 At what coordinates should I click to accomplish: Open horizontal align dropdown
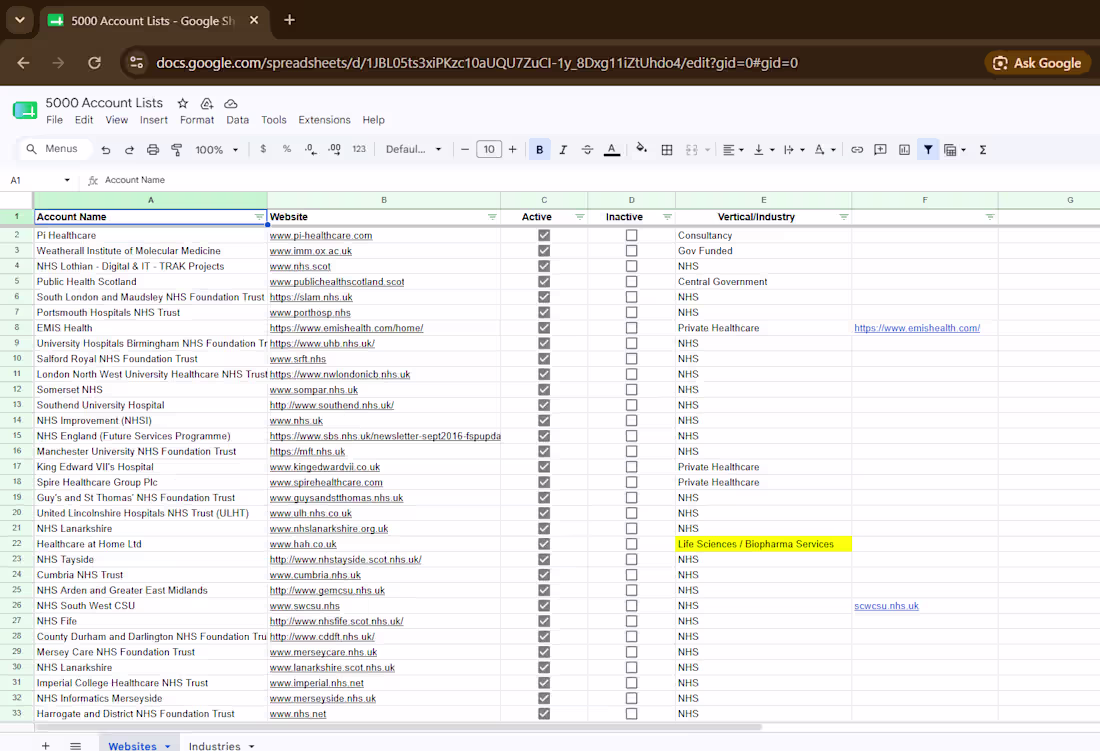coord(733,149)
